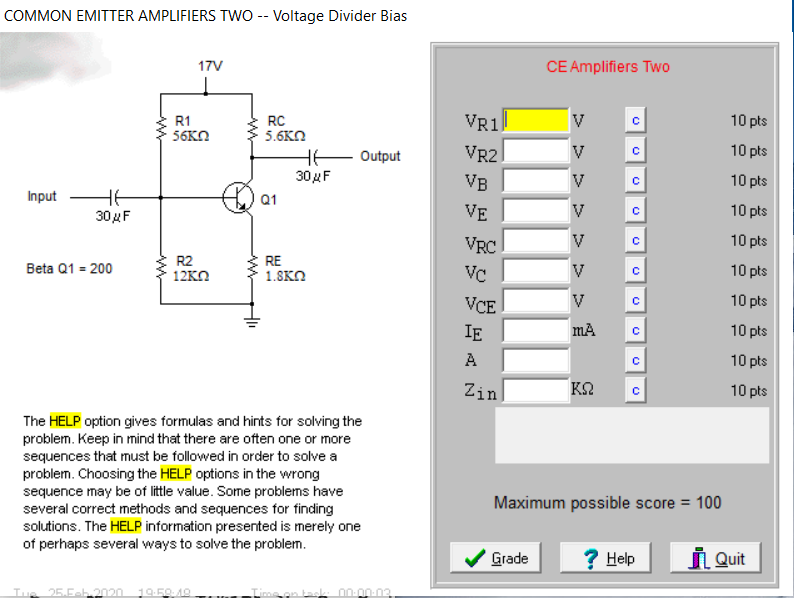Image resolution: width=794 pixels, height=598 pixels.
Task: Click the RE 1.8KΩ resistor label
Action: (x=285, y=268)
